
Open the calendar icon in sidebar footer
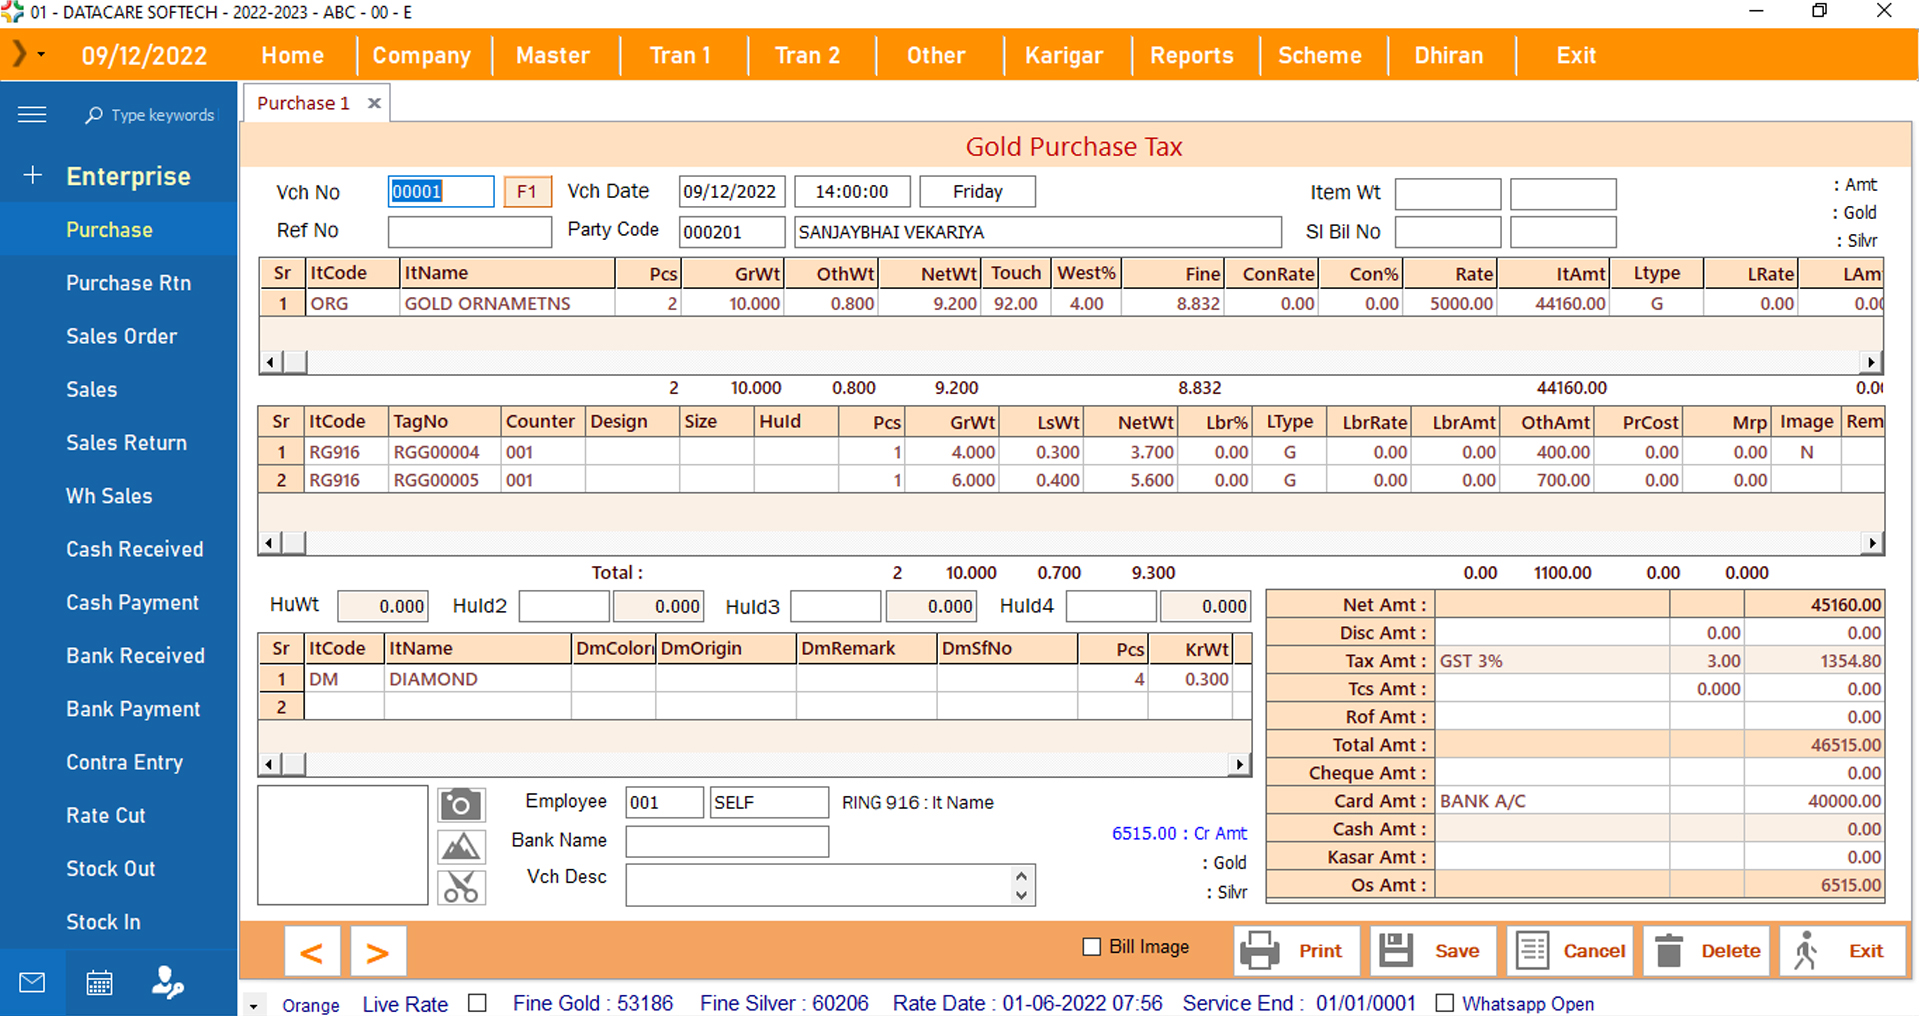[99, 983]
